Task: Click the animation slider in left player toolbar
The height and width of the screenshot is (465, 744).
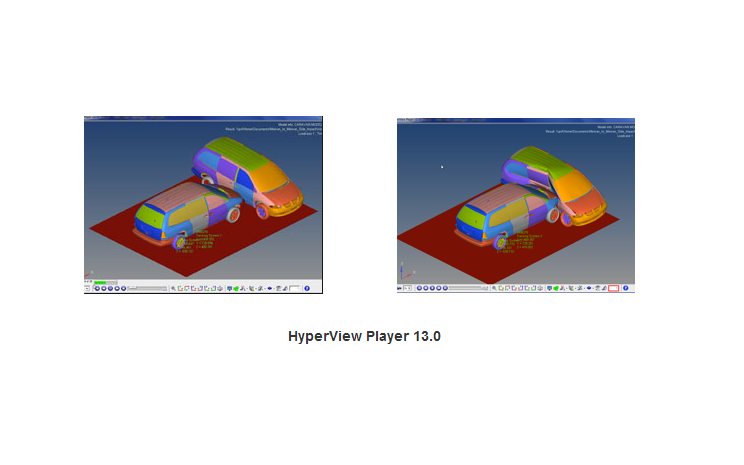Action: point(147,288)
